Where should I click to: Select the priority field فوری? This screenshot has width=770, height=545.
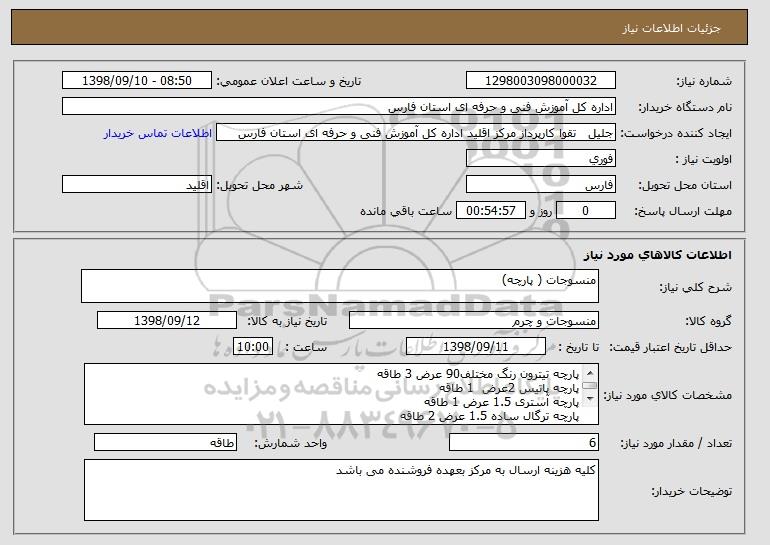click(541, 159)
